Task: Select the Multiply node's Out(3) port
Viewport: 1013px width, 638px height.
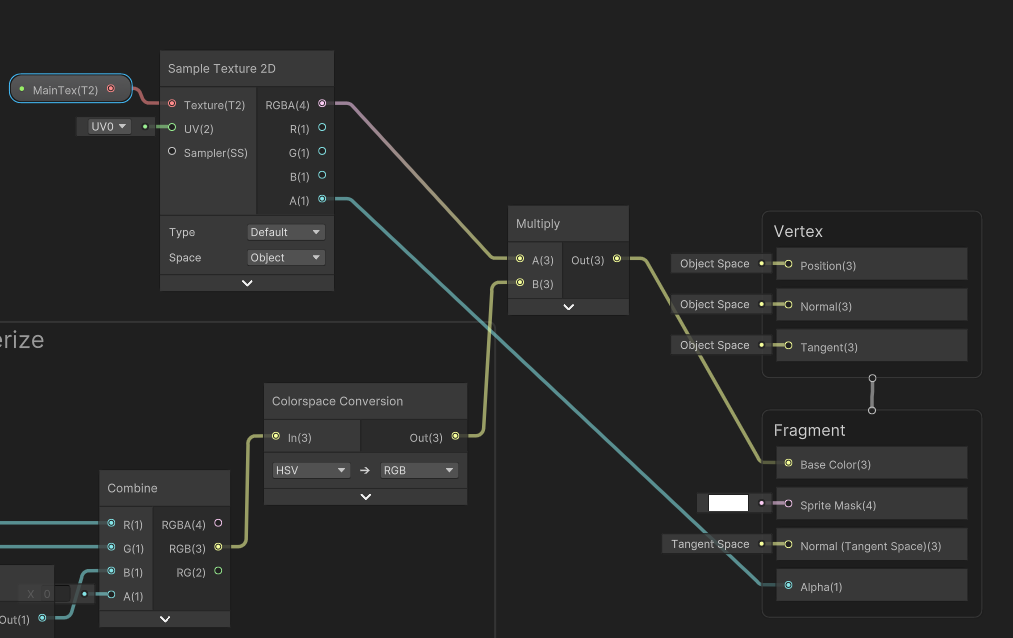Action: tap(617, 259)
